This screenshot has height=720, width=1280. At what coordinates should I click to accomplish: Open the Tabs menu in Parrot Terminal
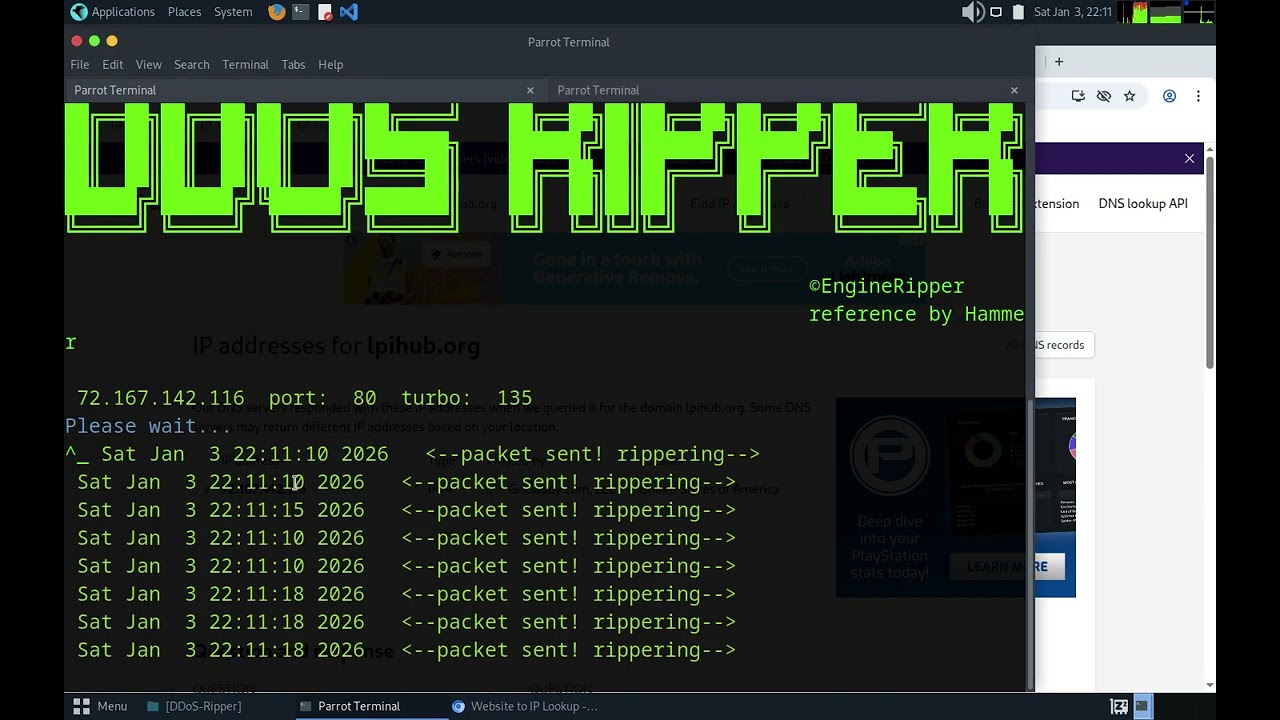293,64
